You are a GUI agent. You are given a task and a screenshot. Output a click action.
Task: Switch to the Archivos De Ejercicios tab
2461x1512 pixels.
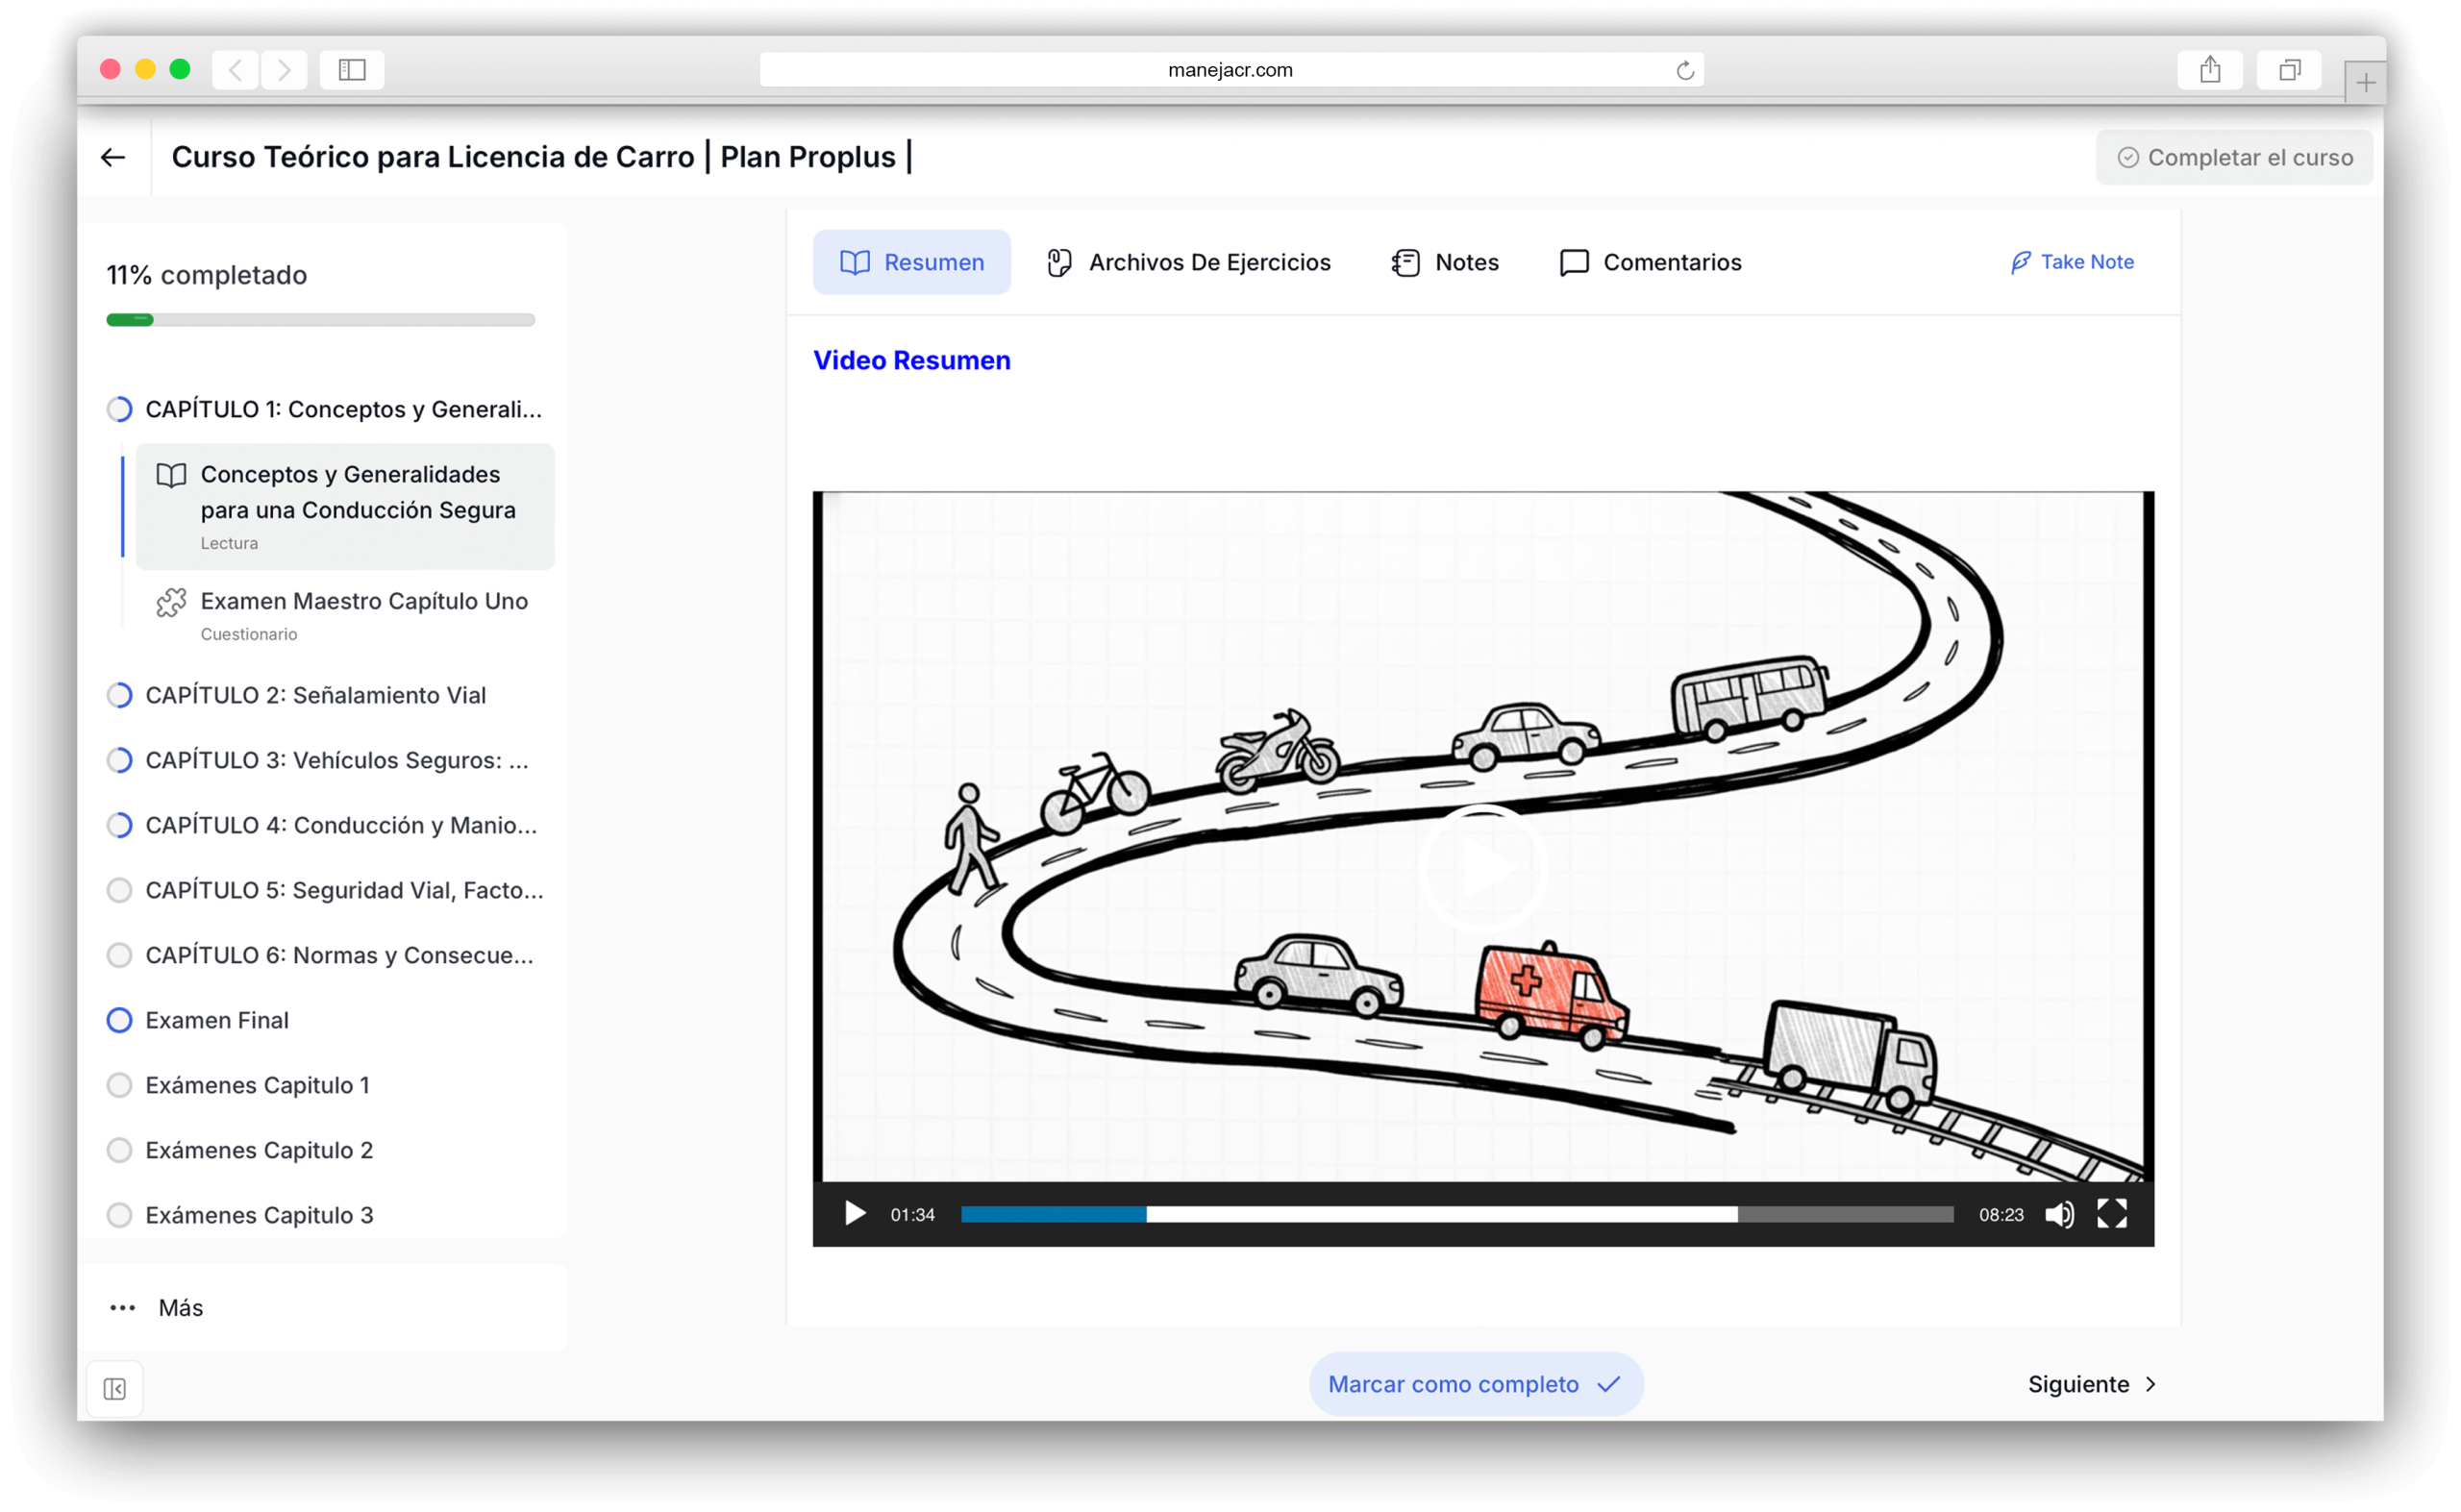(x=1188, y=262)
